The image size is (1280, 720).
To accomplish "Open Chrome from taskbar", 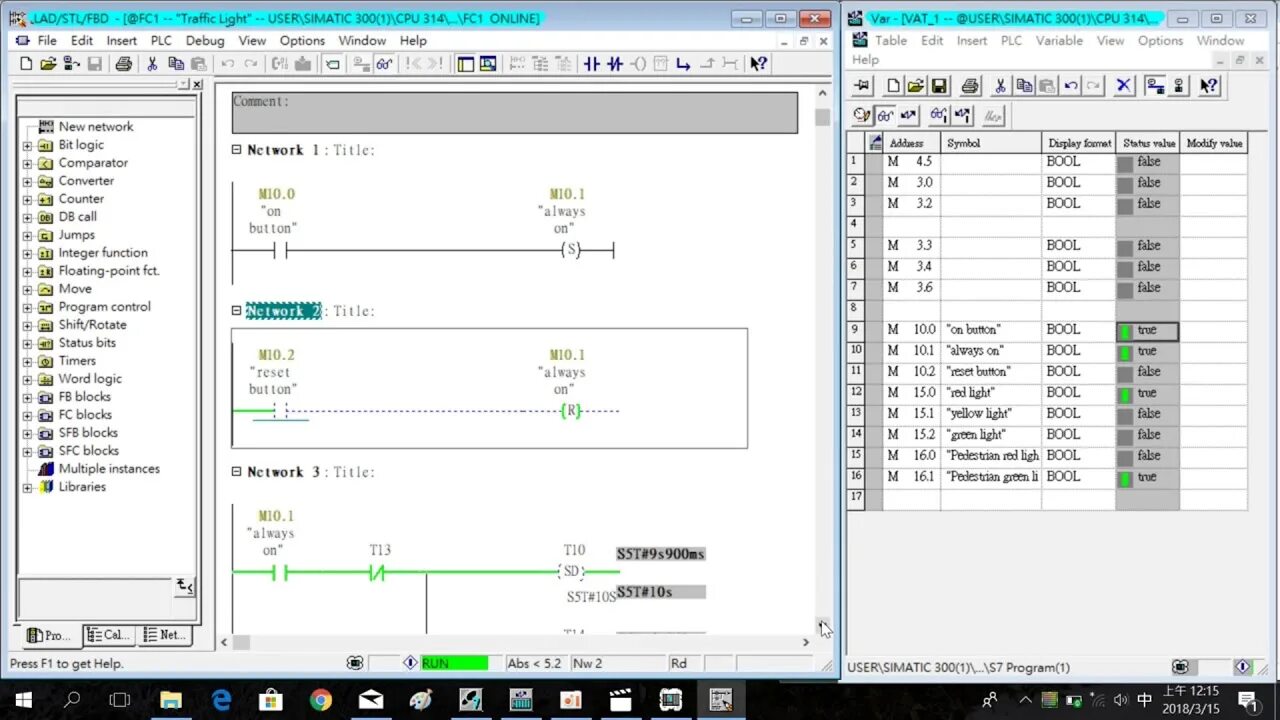I will [x=321, y=700].
